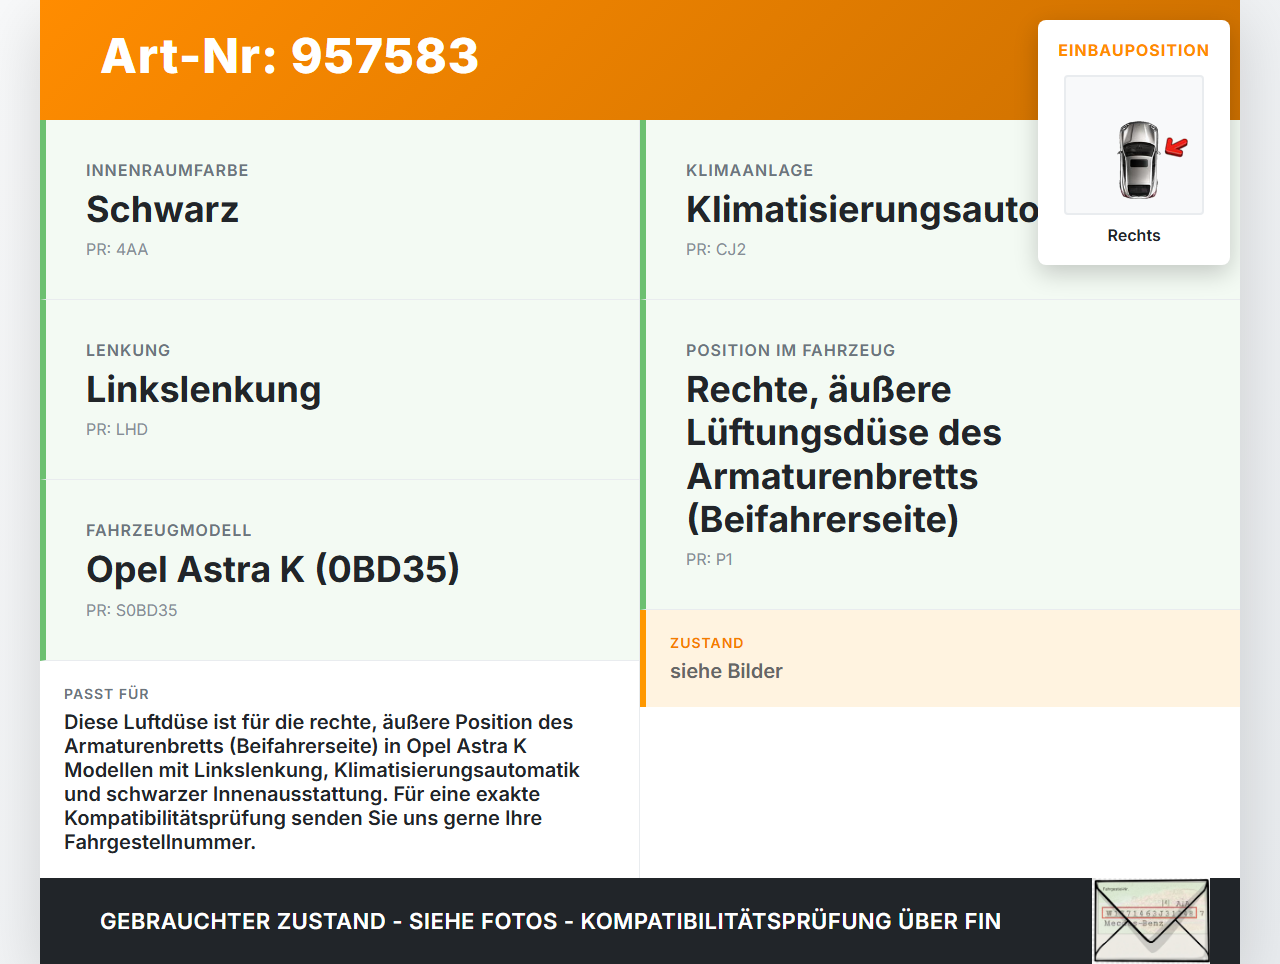Select the Innenraumfarbe color indicator bar
Screen dimensions: 1280x964
point(42,209)
